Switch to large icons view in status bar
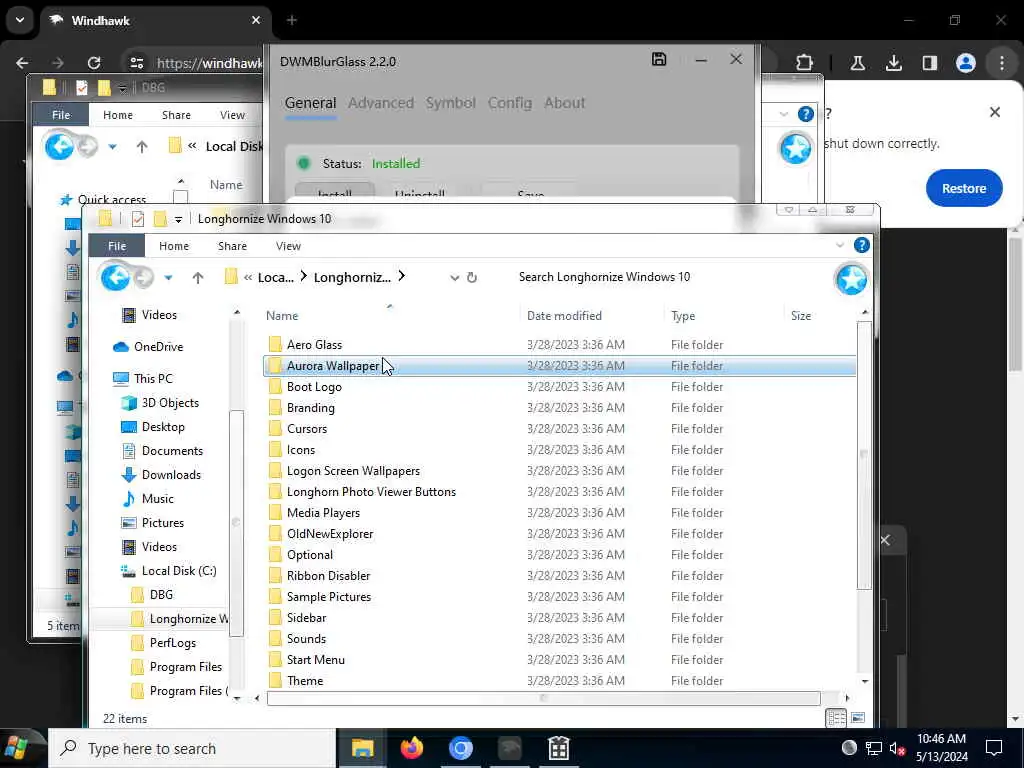This screenshot has width=1024, height=768. click(858, 718)
